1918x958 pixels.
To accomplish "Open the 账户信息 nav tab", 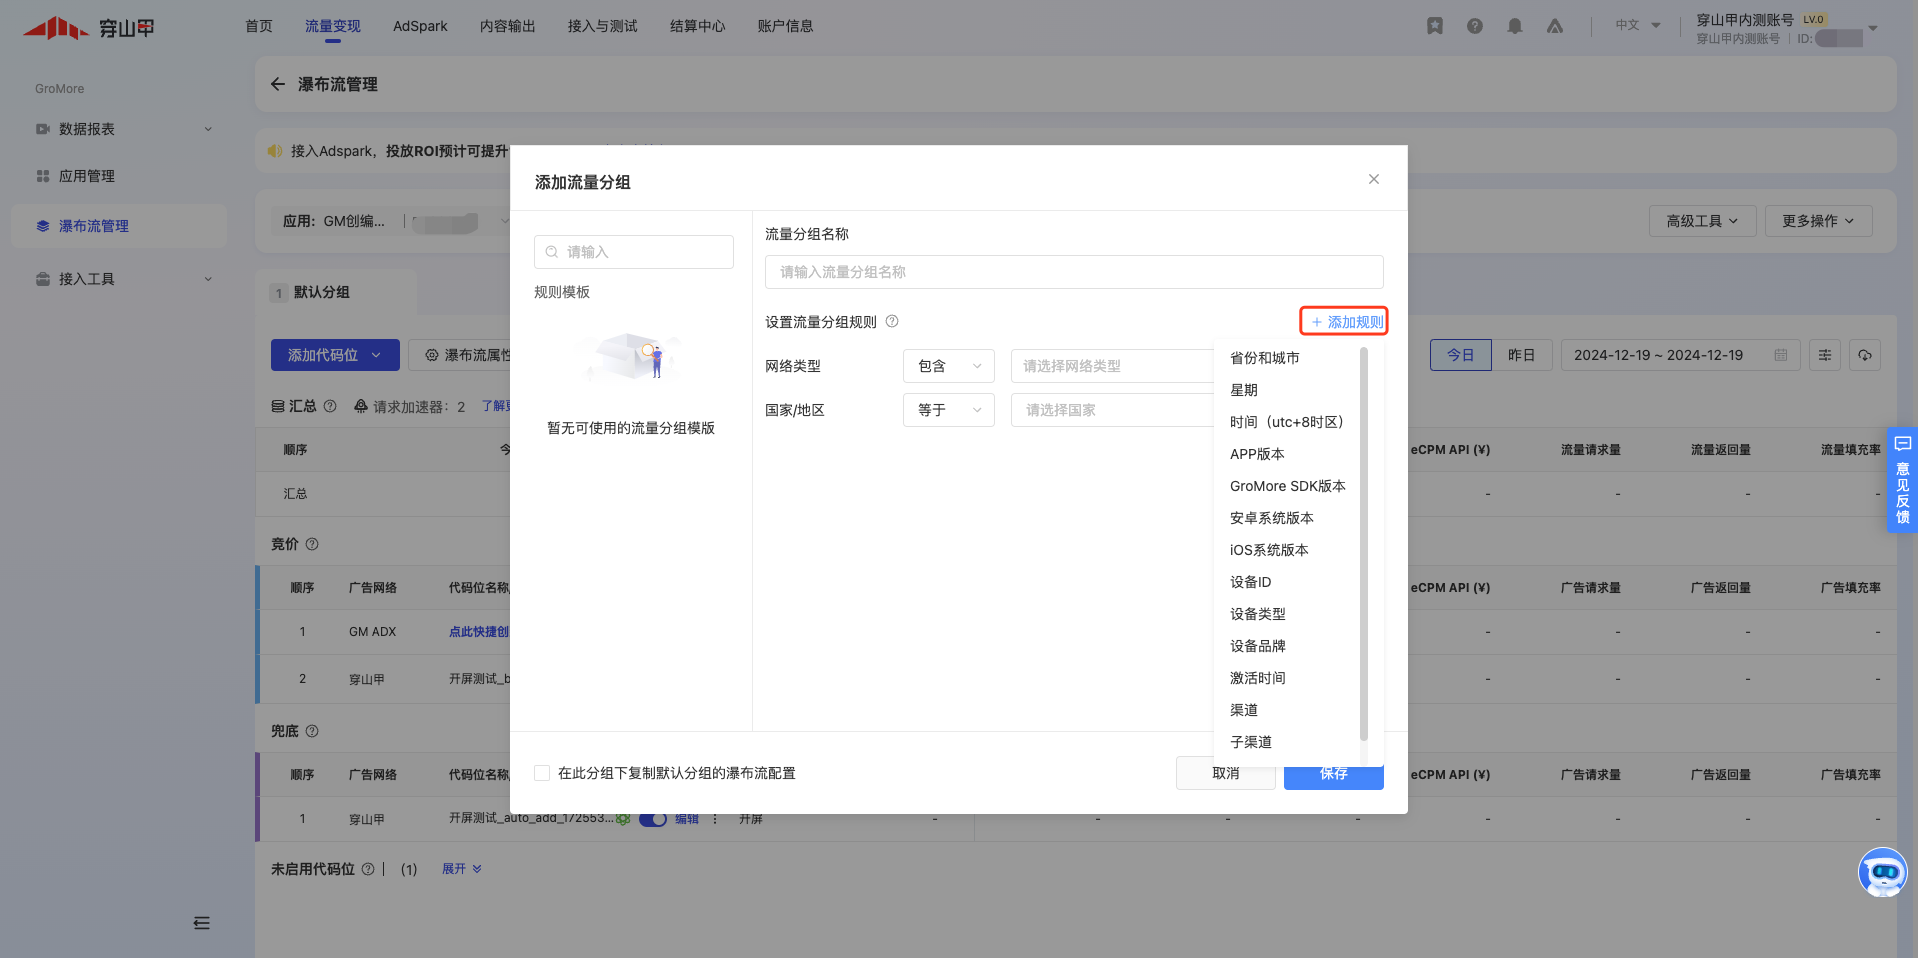I will (x=786, y=26).
